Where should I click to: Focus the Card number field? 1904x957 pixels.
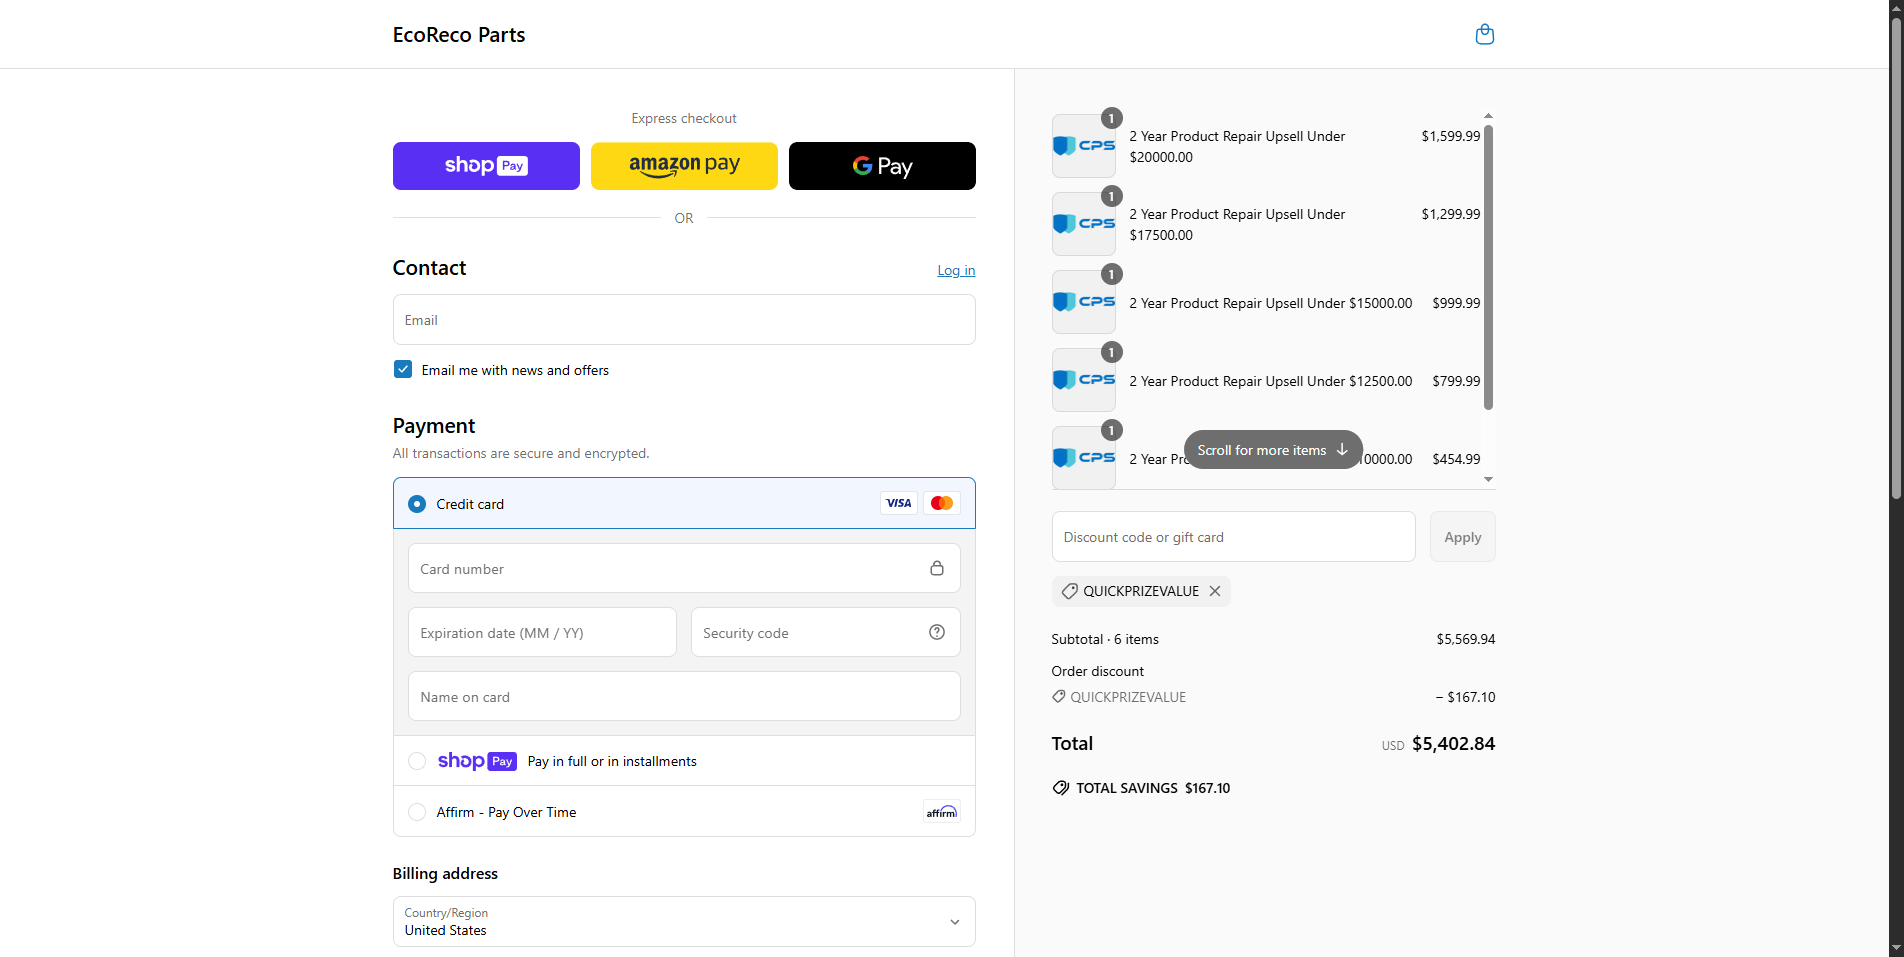pos(684,568)
